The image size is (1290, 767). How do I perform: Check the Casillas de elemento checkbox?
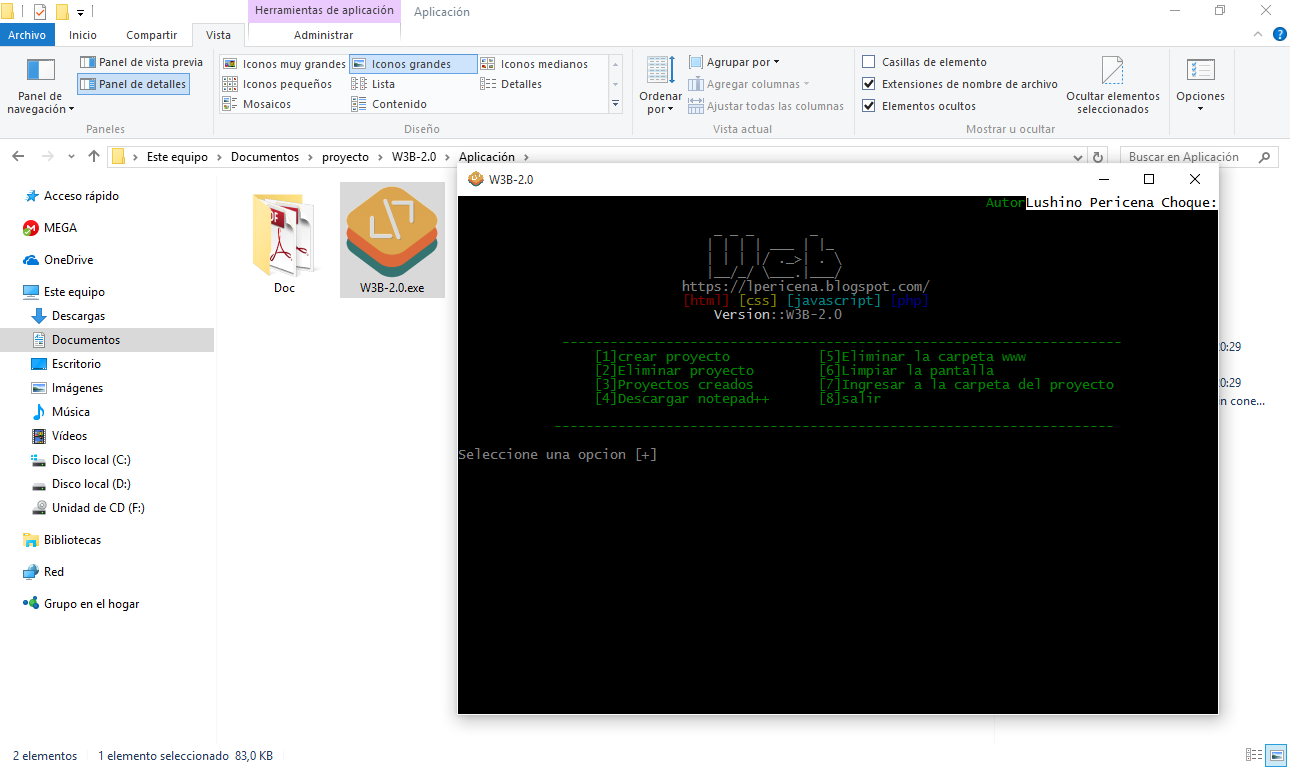(868, 61)
